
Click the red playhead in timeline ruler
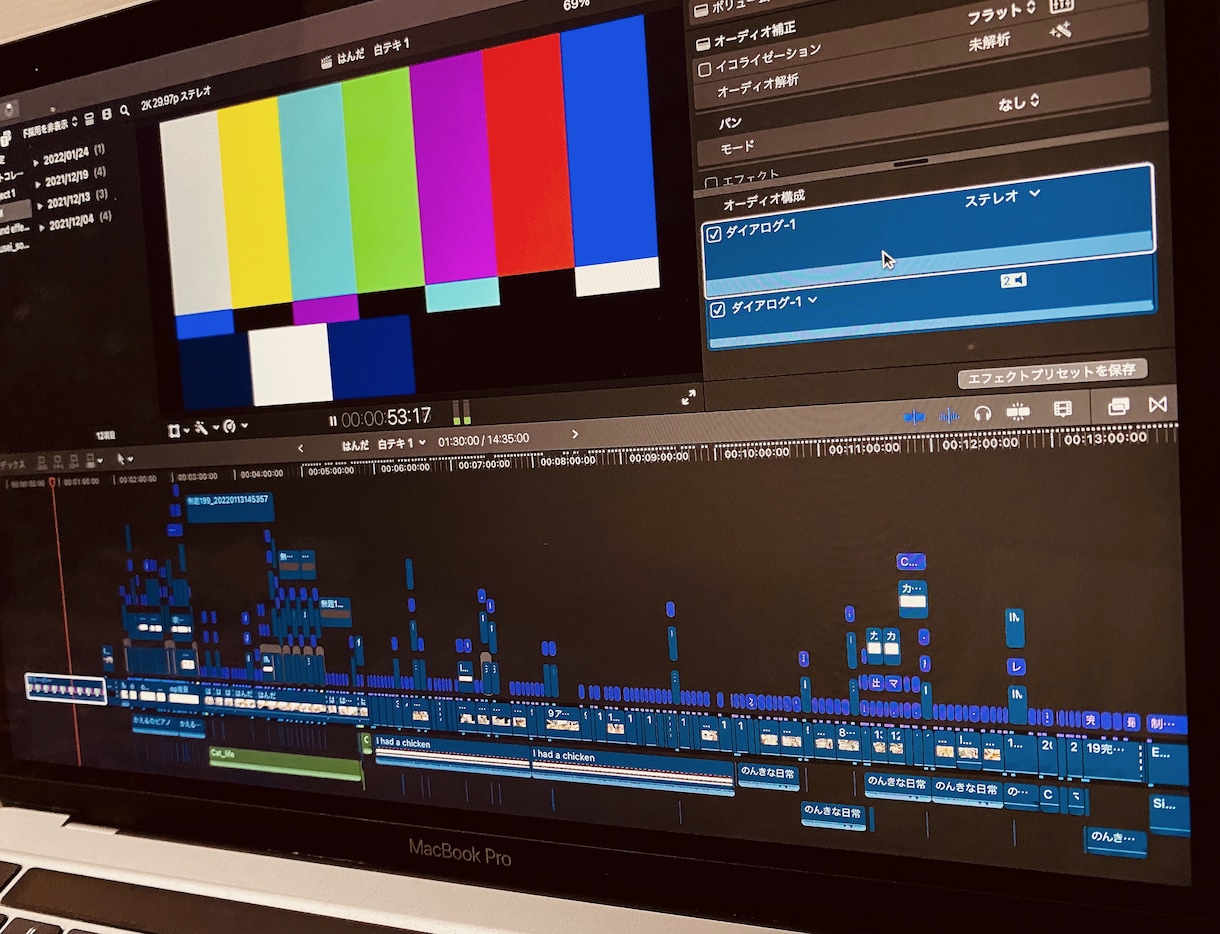coord(52,483)
